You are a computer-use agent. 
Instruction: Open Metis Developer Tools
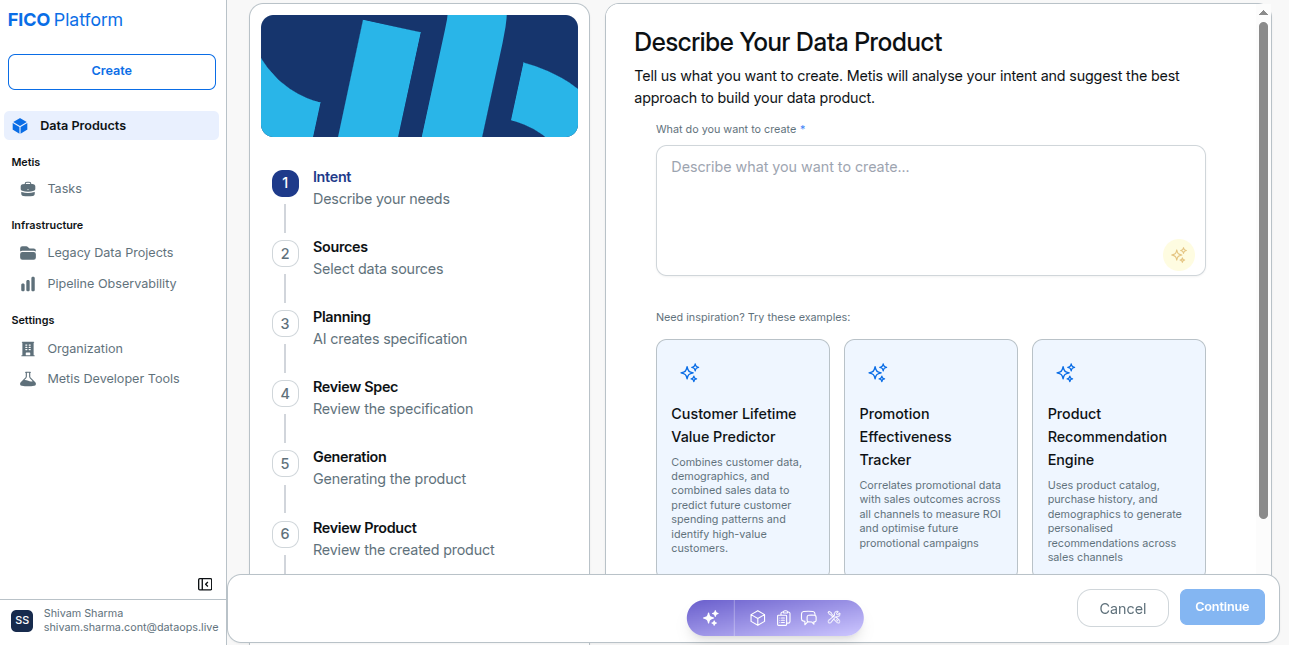click(112, 379)
